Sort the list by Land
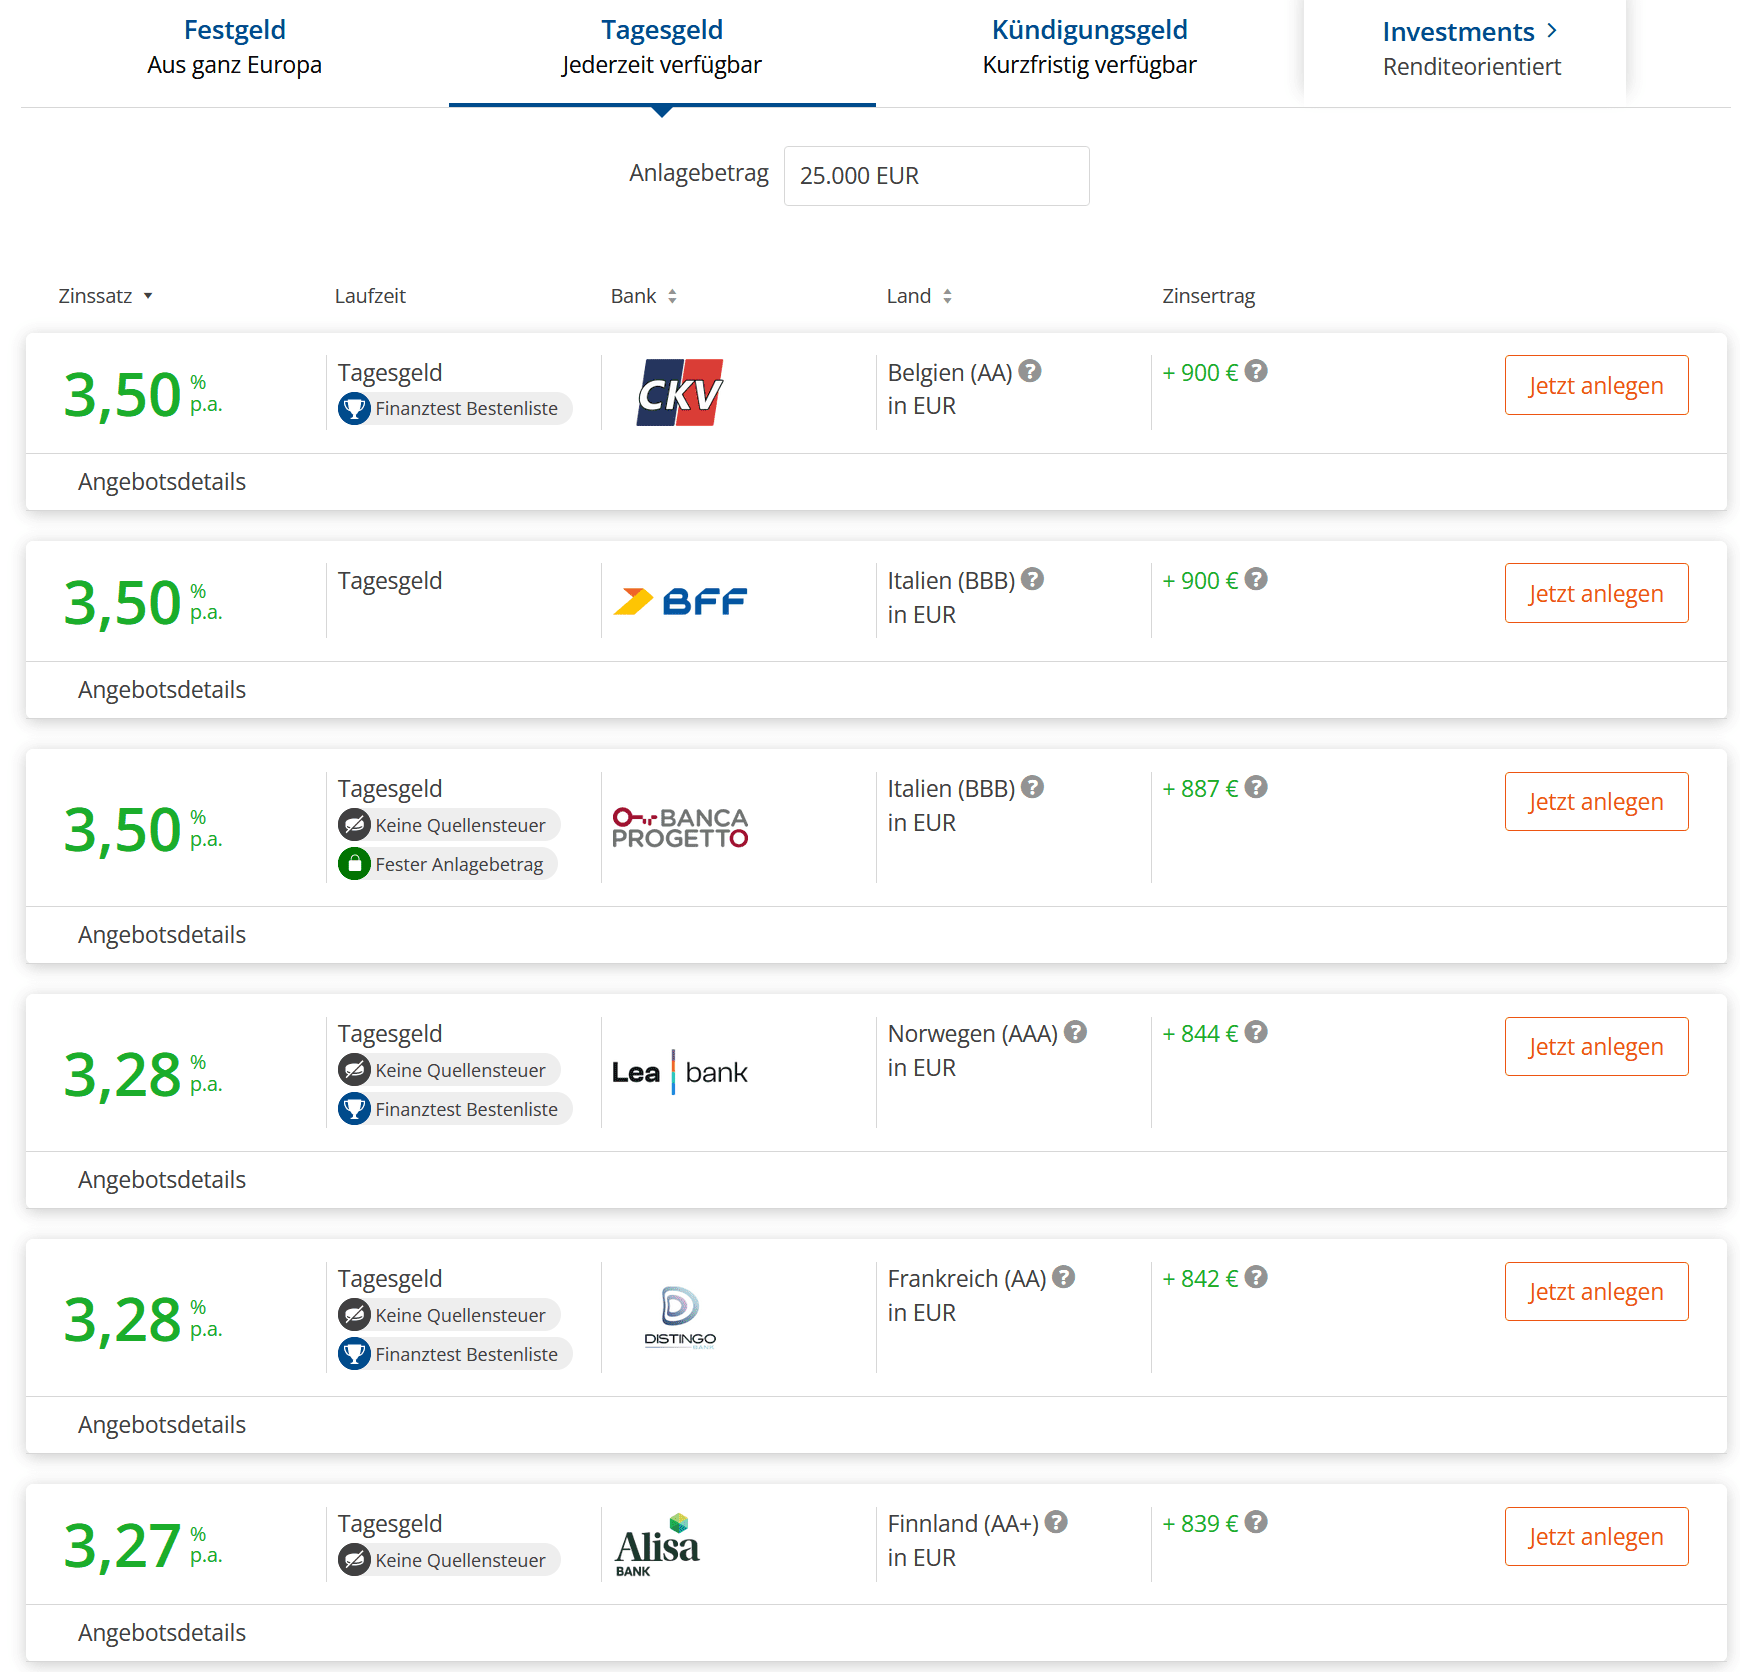 point(918,296)
